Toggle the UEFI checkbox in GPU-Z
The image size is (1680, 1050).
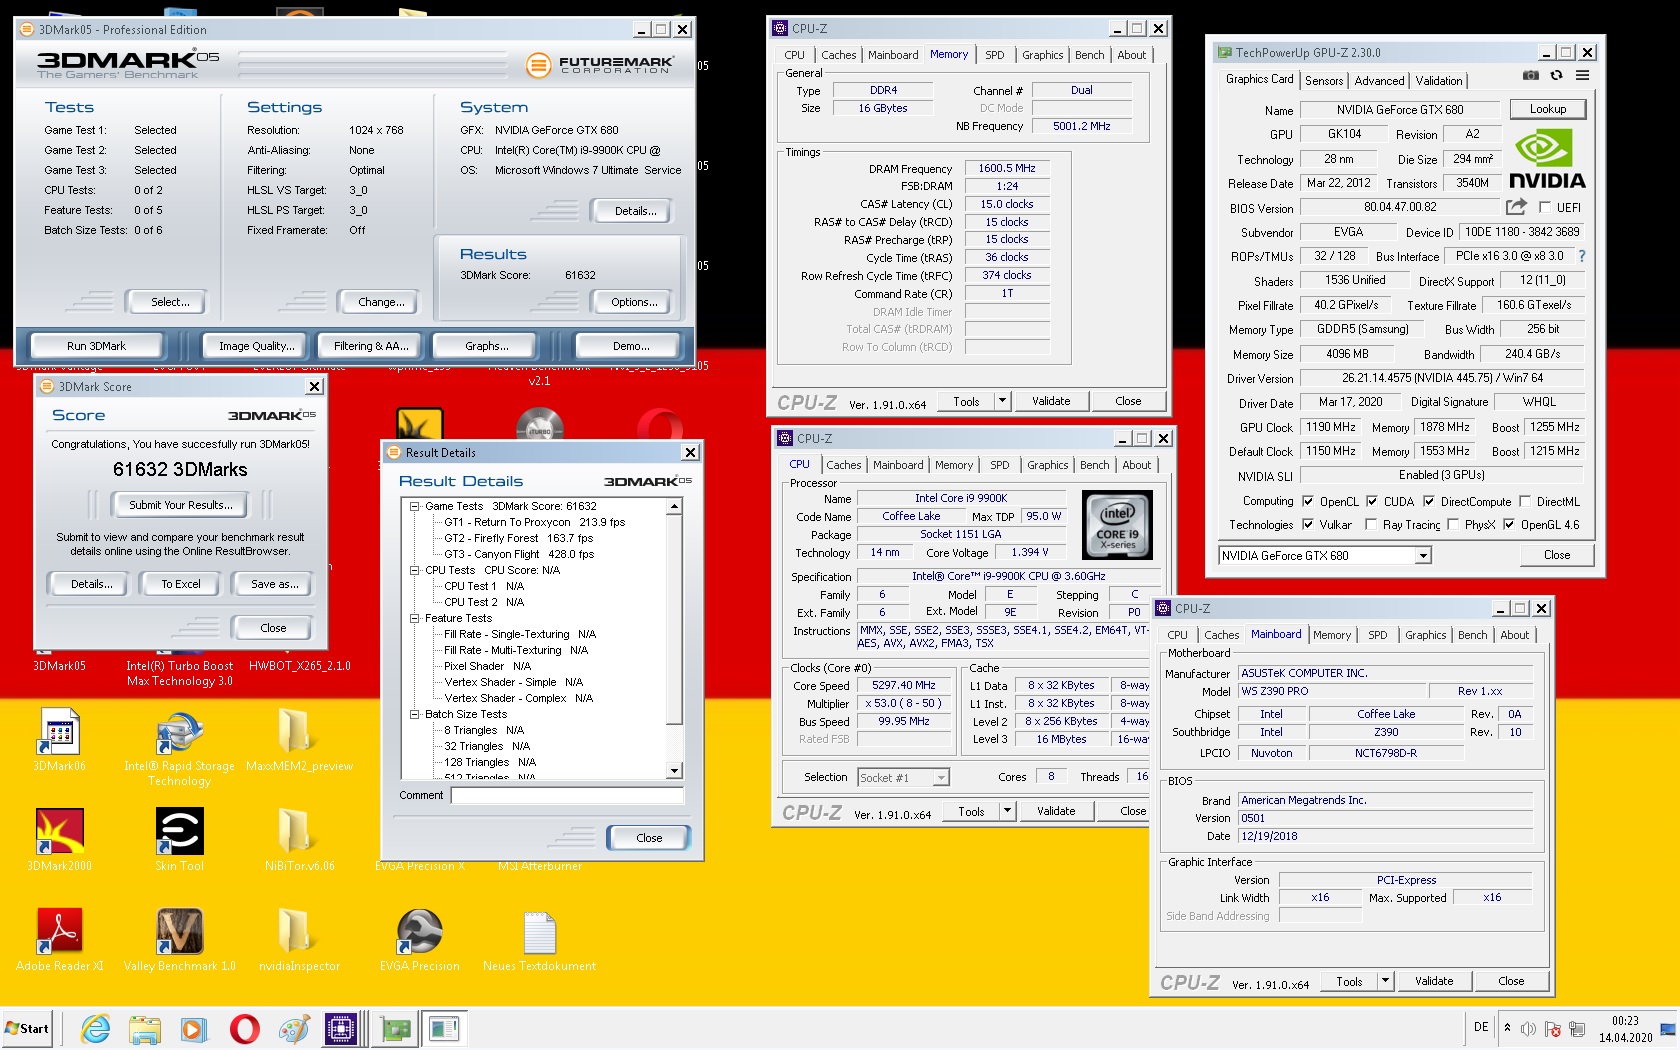[x=1545, y=207]
